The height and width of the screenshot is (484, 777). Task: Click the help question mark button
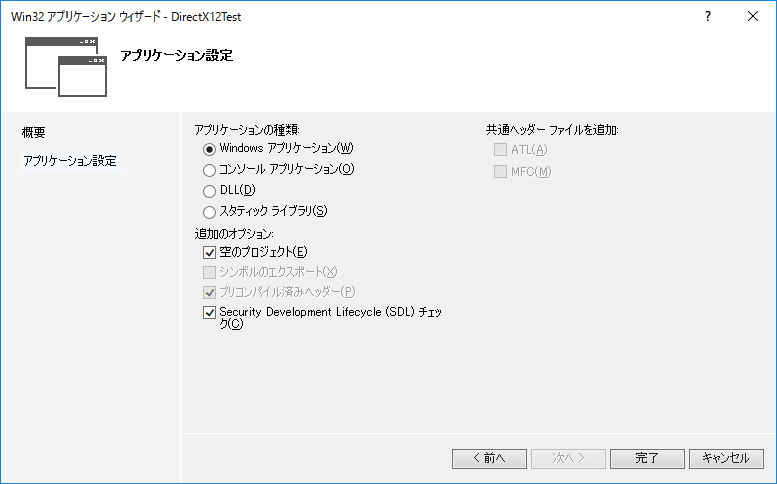click(x=707, y=17)
